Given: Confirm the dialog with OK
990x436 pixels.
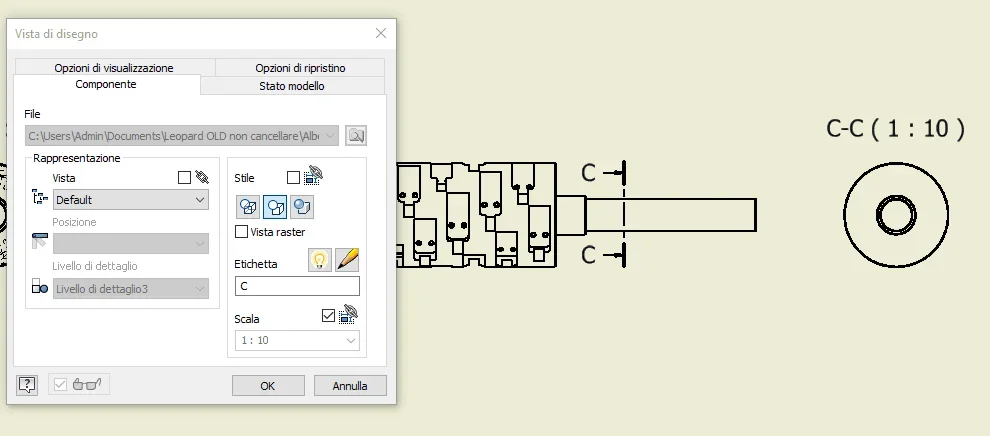Looking at the screenshot, I should (268, 386).
